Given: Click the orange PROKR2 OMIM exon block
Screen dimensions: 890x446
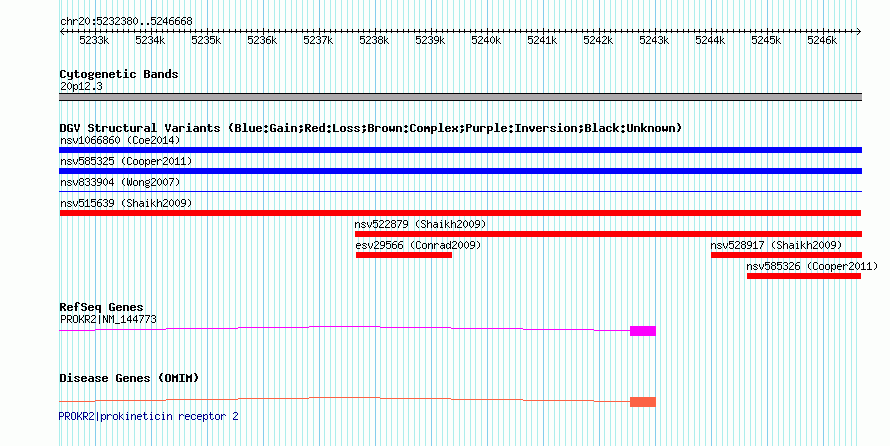Looking at the screenshot, I should point(643,402).
